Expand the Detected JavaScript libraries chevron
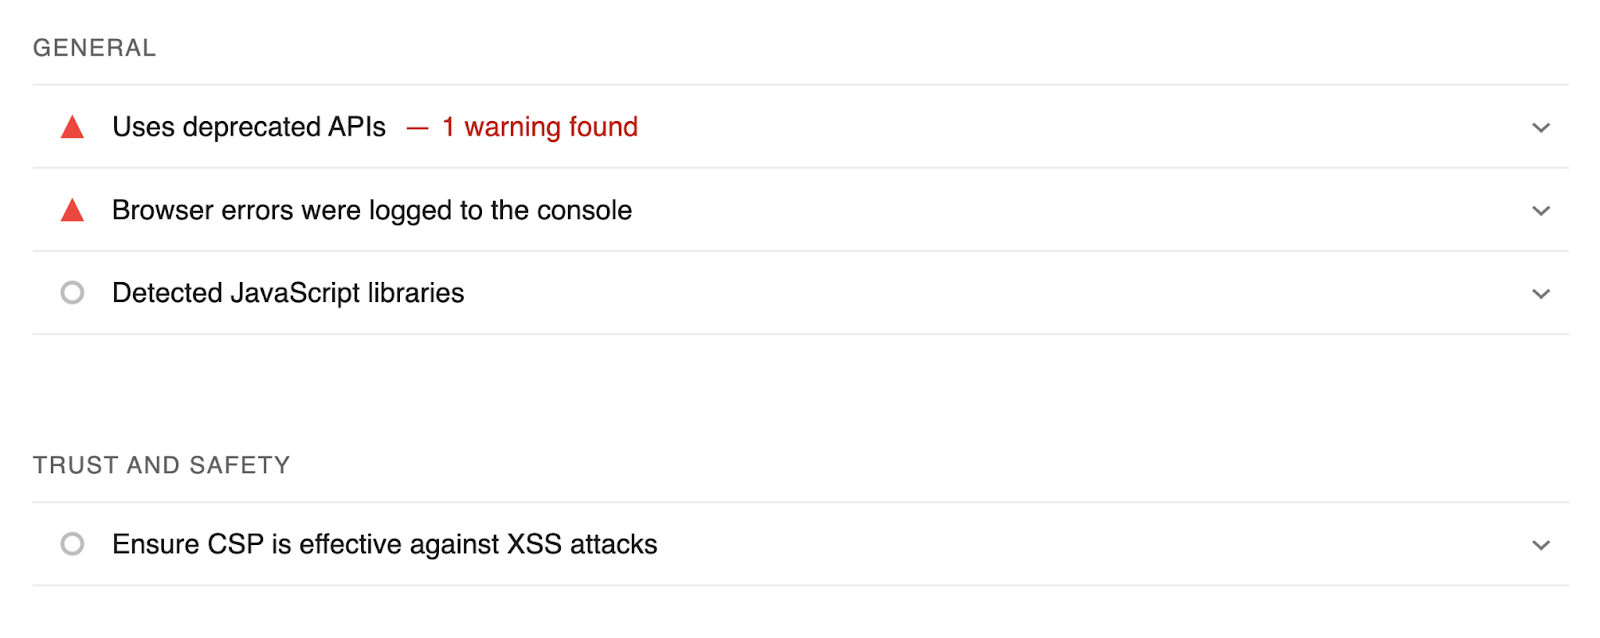Viewport: 1600px width, 638px height. [x=1541, y=294]
